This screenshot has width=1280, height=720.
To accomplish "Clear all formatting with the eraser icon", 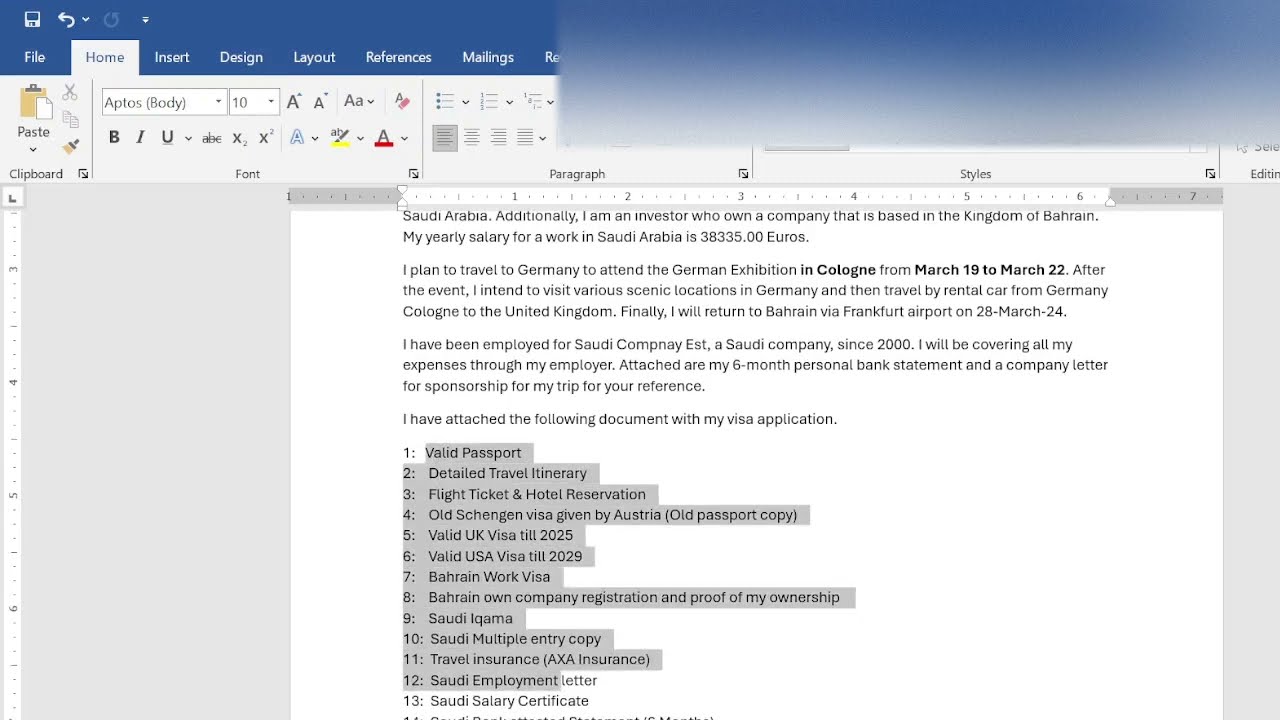I will [402, 101].
